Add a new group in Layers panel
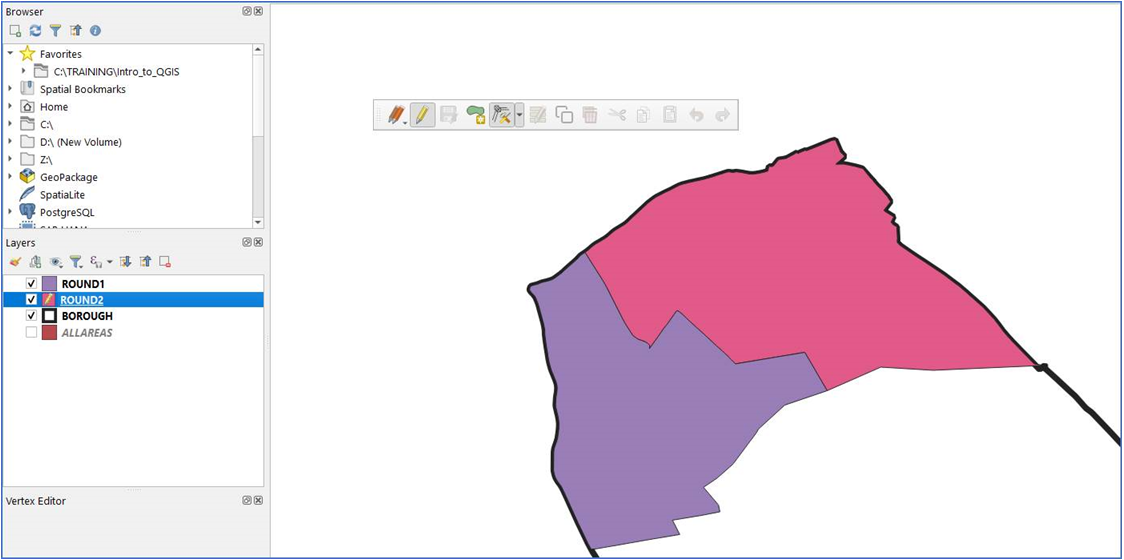 [x=35, y=262]
